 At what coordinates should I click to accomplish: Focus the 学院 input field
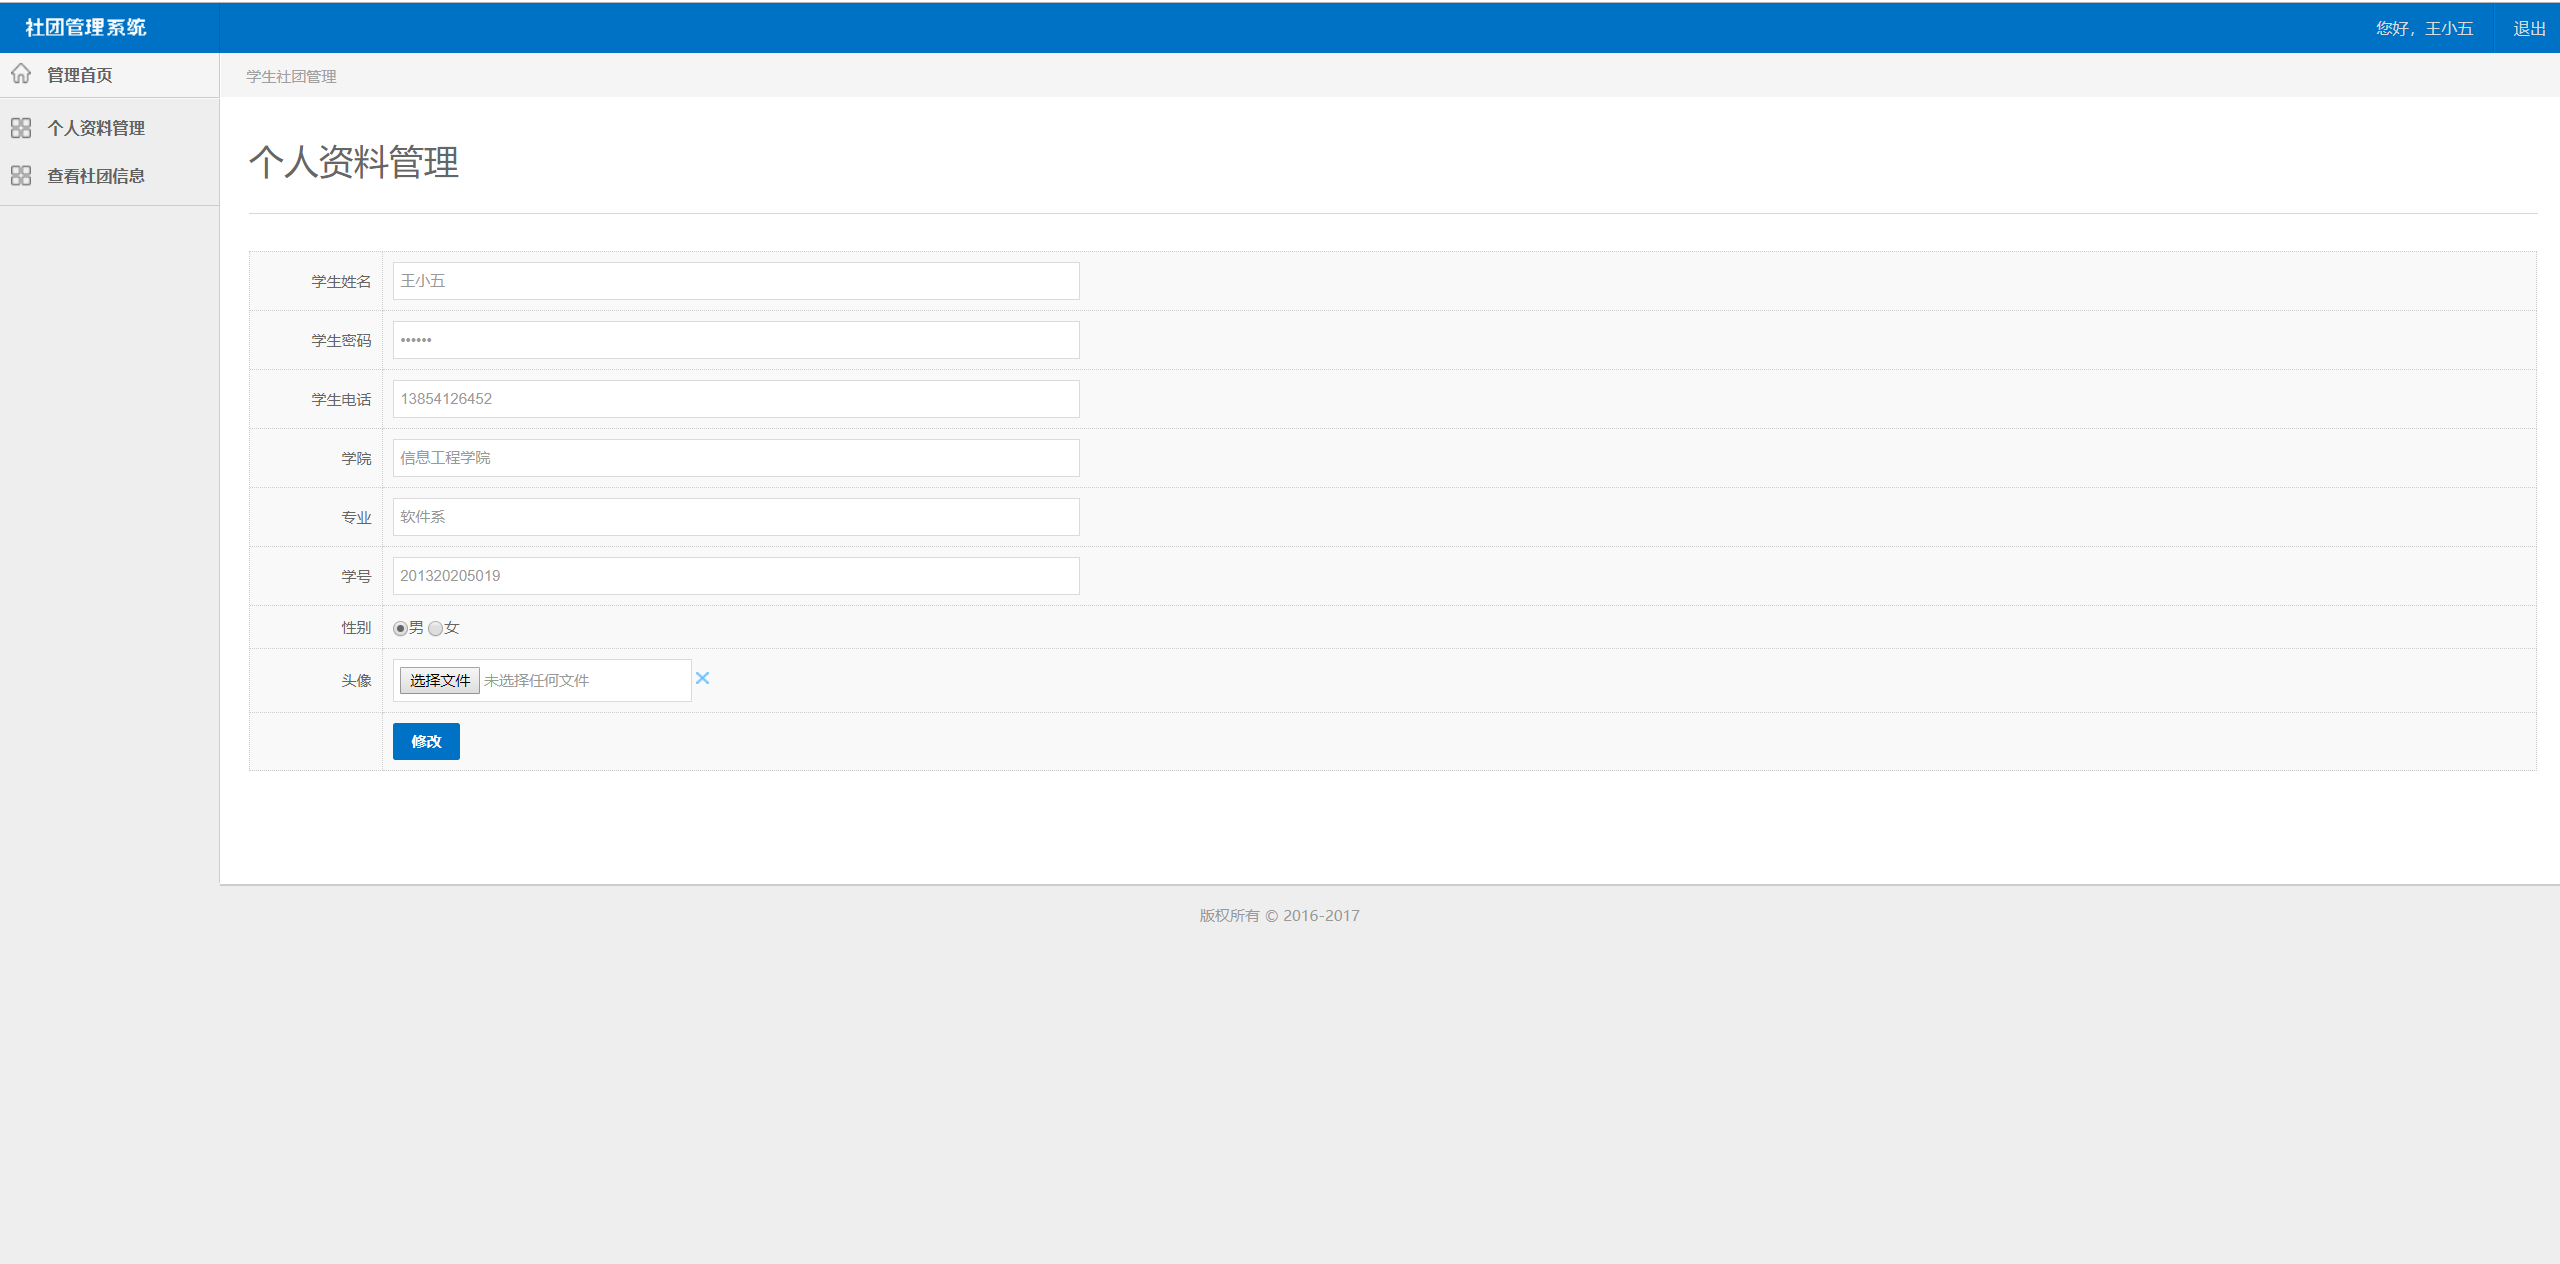point(736,458)
